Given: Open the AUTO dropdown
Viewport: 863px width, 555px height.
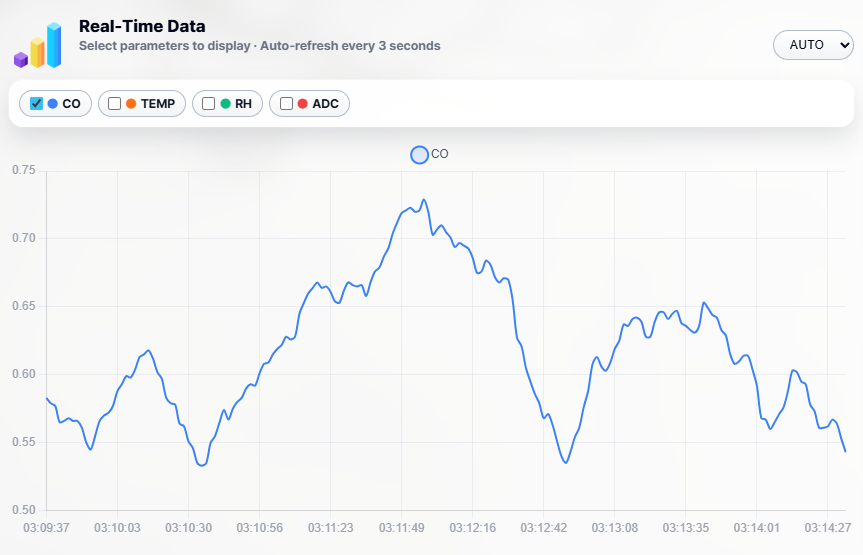Looking at the screenshot, I should click(x=813, y=45).
